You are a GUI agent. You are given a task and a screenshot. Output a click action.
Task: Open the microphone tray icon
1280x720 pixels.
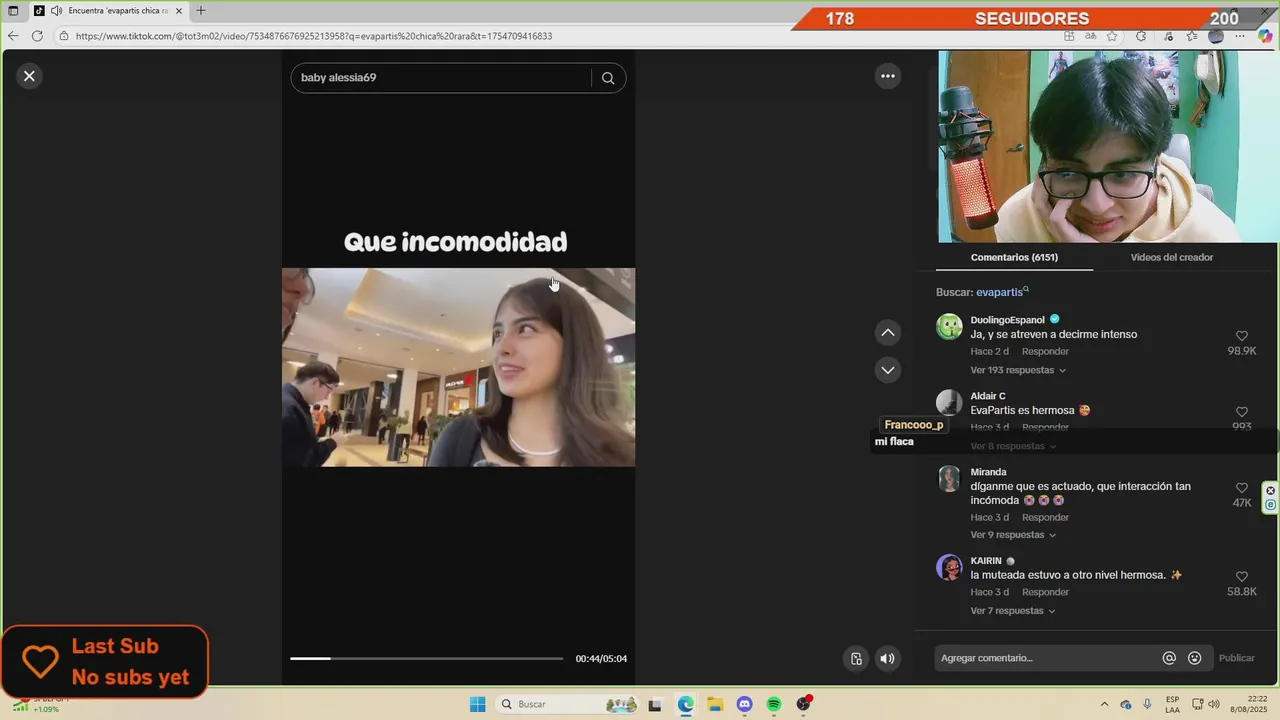coord(1147,704)
